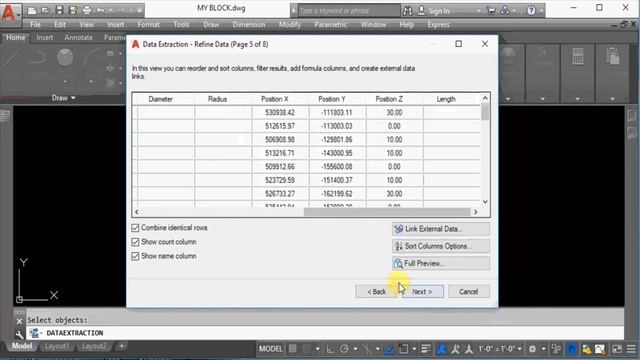Click the A360 connect icon beside the cart
The width and height of the screenshot is (640, 360).
[505, 11]
